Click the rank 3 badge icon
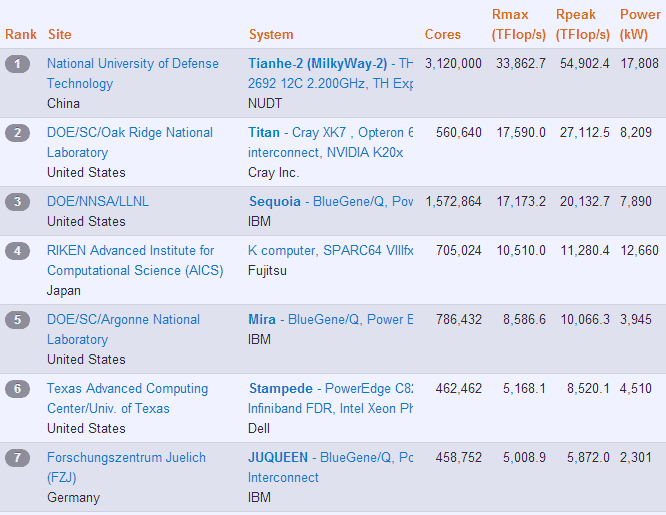The height and width of the screenshot is (515, 666). pos(18,202)
